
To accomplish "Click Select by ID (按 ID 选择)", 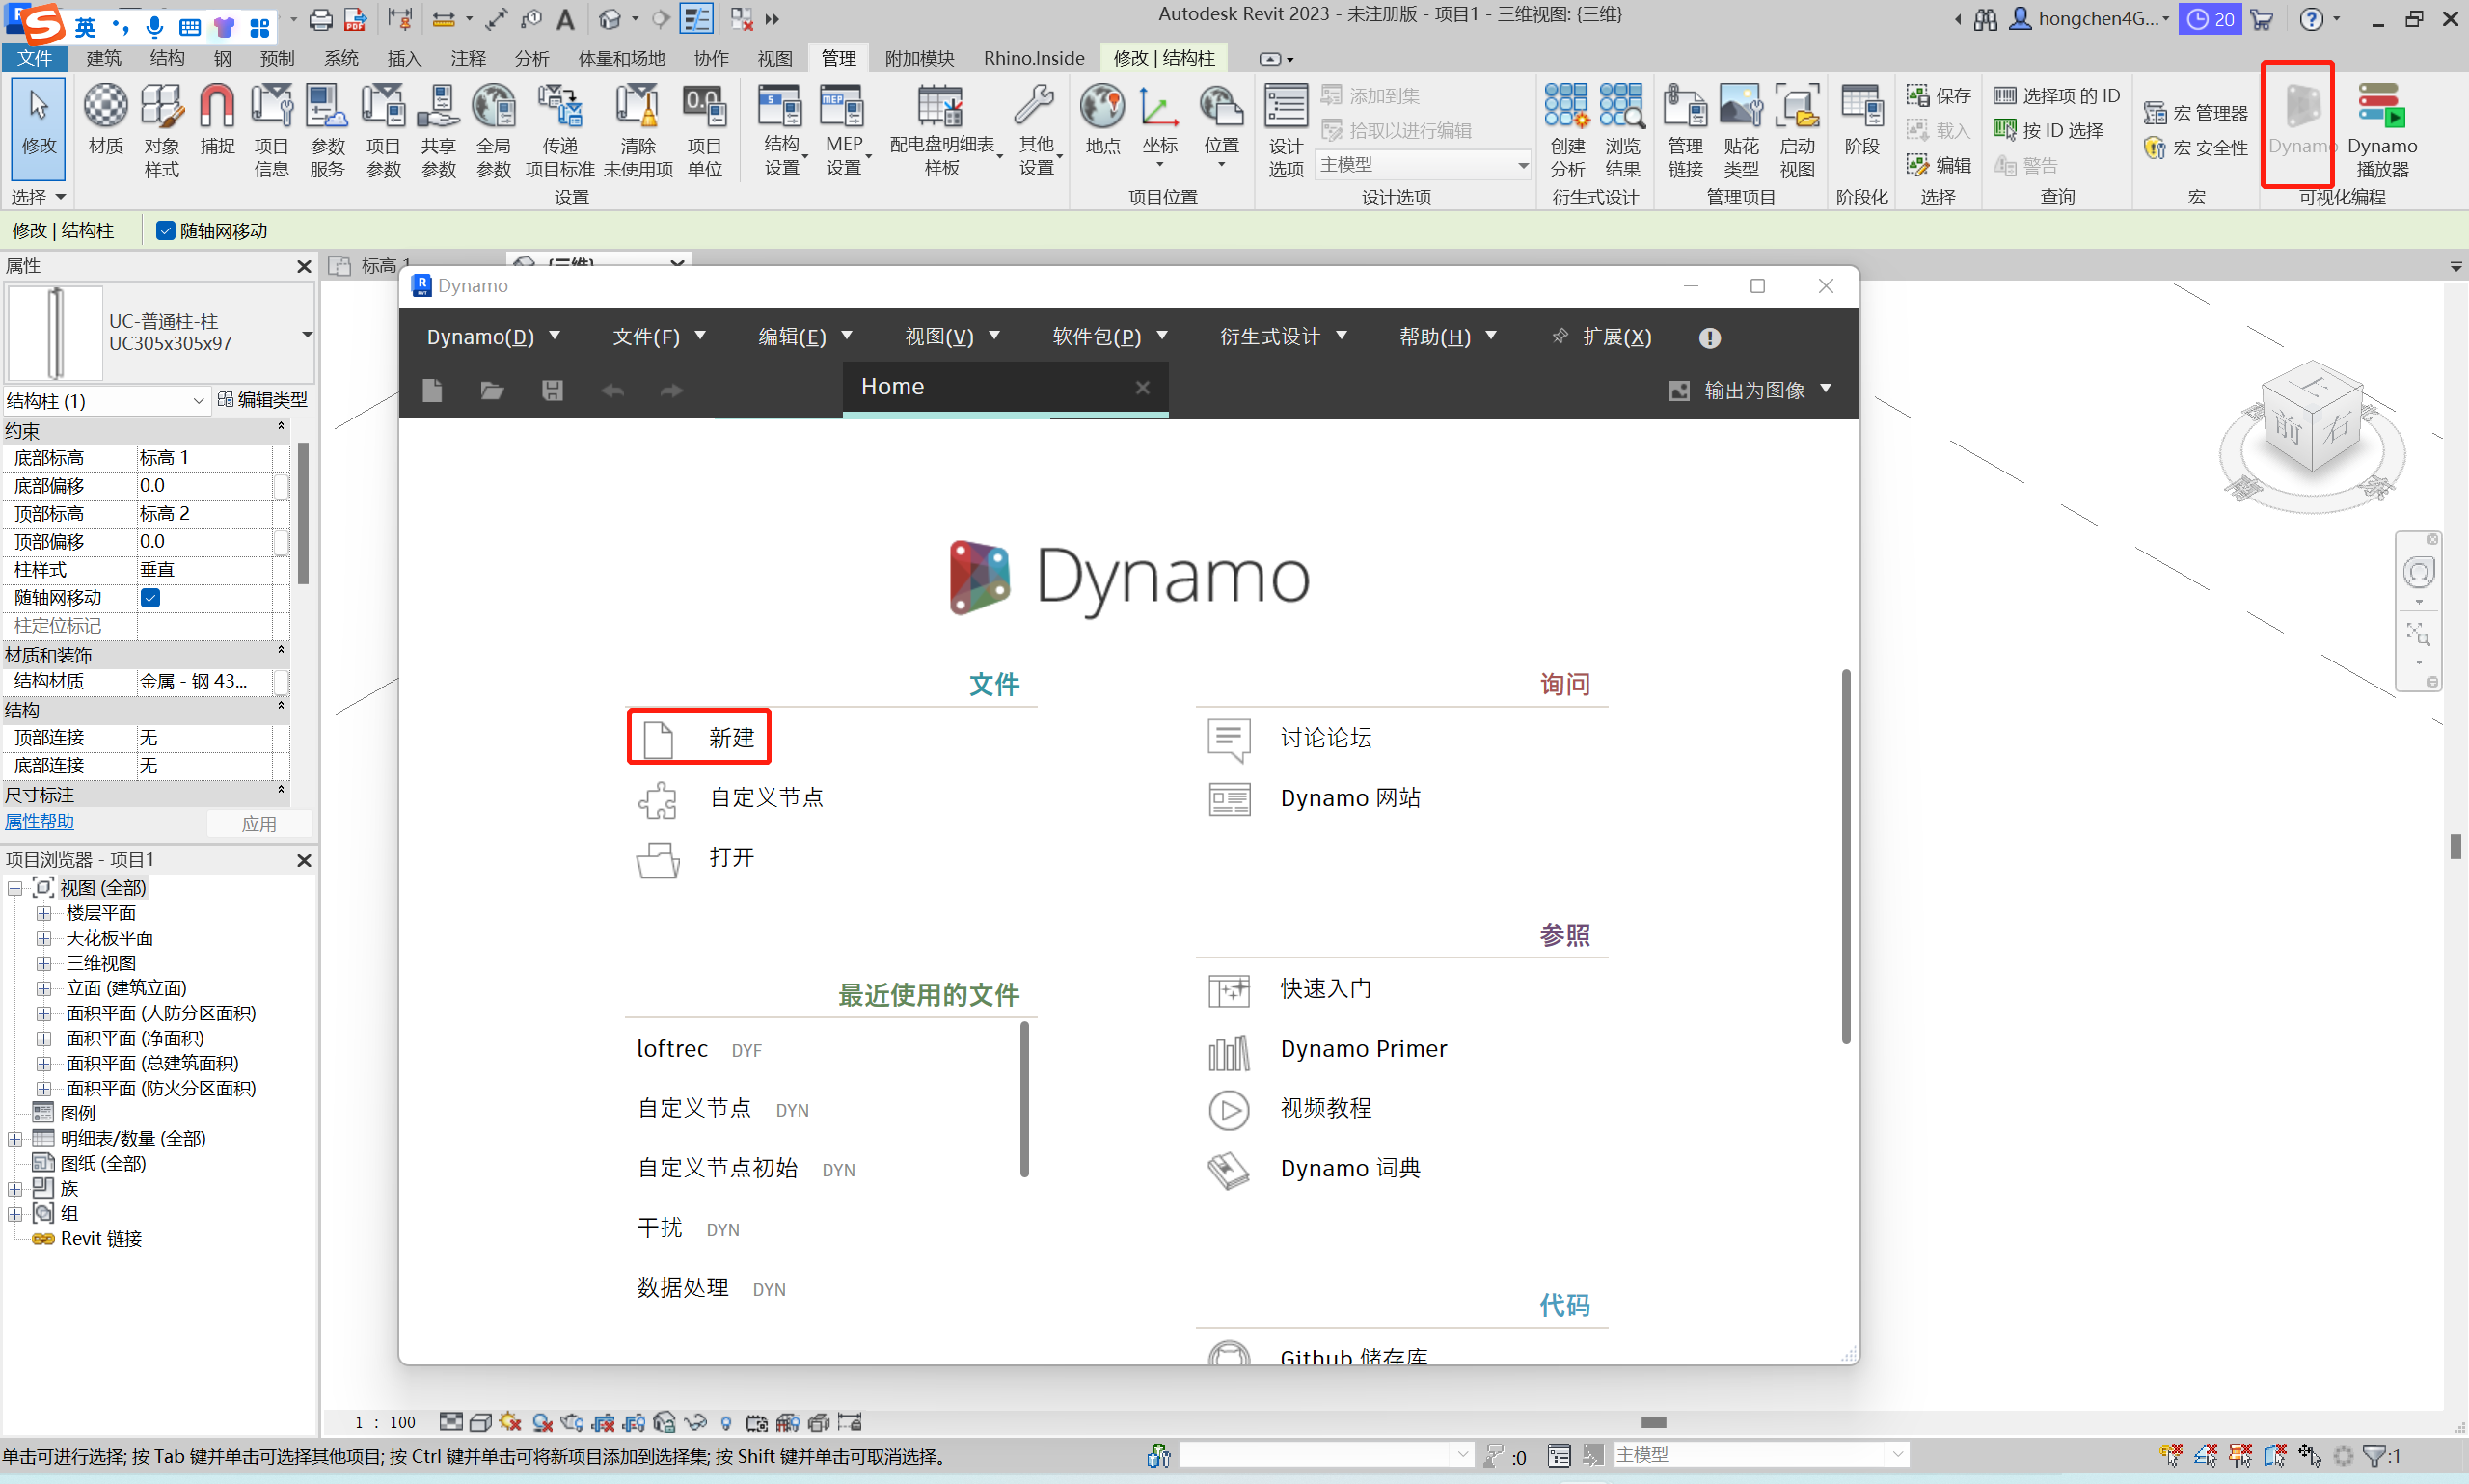I will click(x=2049, y=130).
